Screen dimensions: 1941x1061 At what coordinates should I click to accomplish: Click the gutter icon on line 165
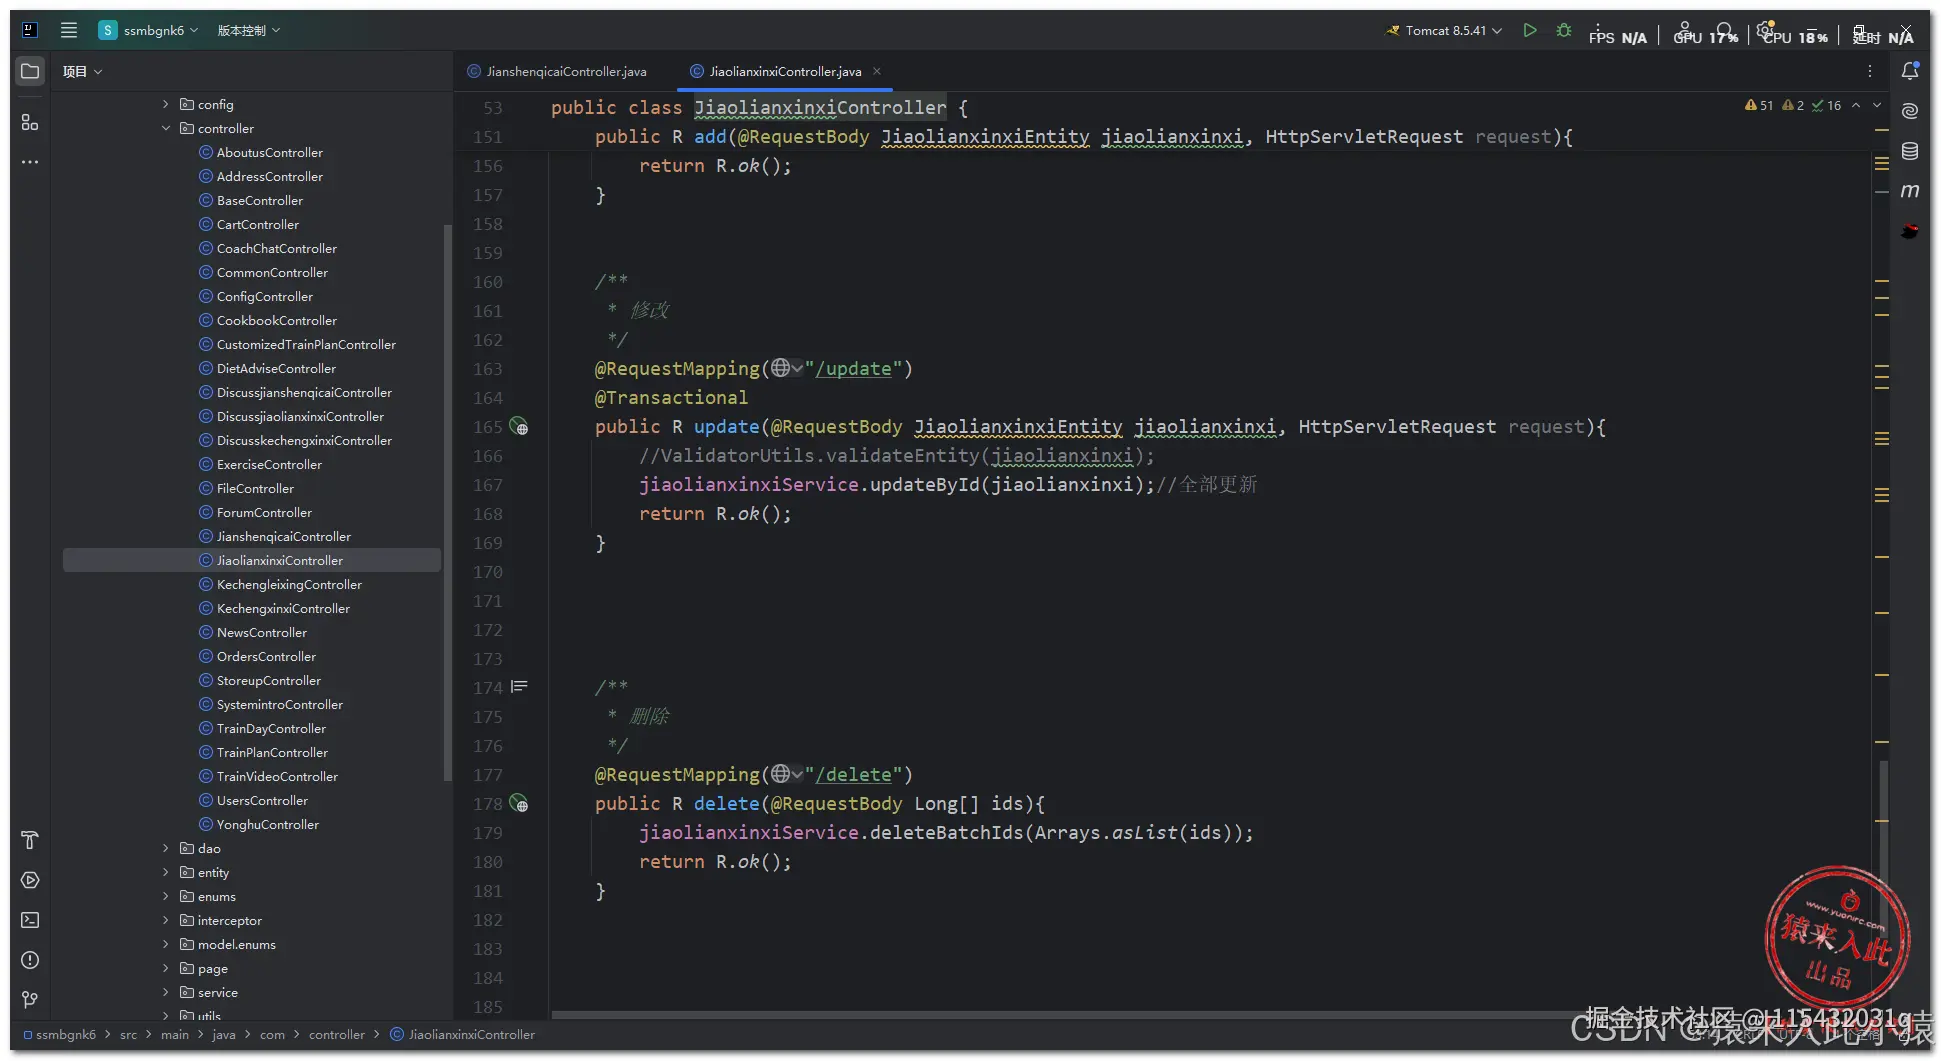[519, 427]
